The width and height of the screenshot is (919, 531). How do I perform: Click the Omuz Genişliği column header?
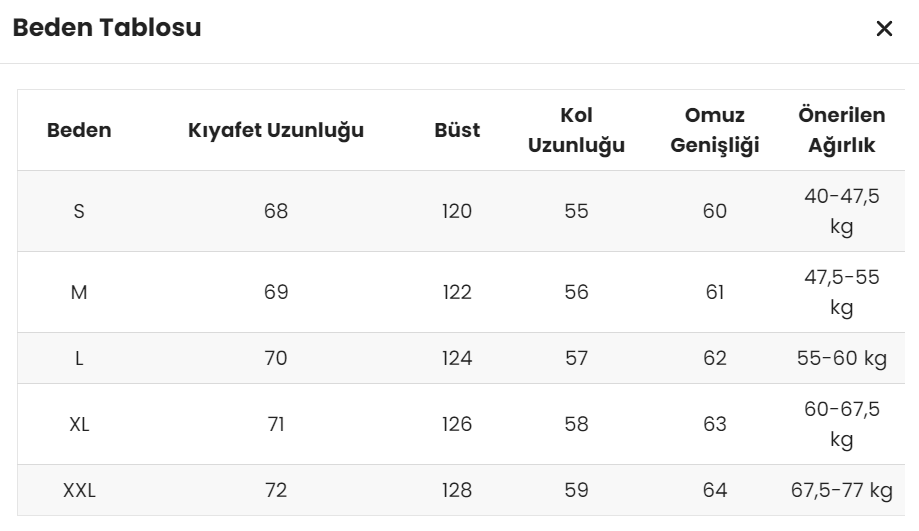714,130
